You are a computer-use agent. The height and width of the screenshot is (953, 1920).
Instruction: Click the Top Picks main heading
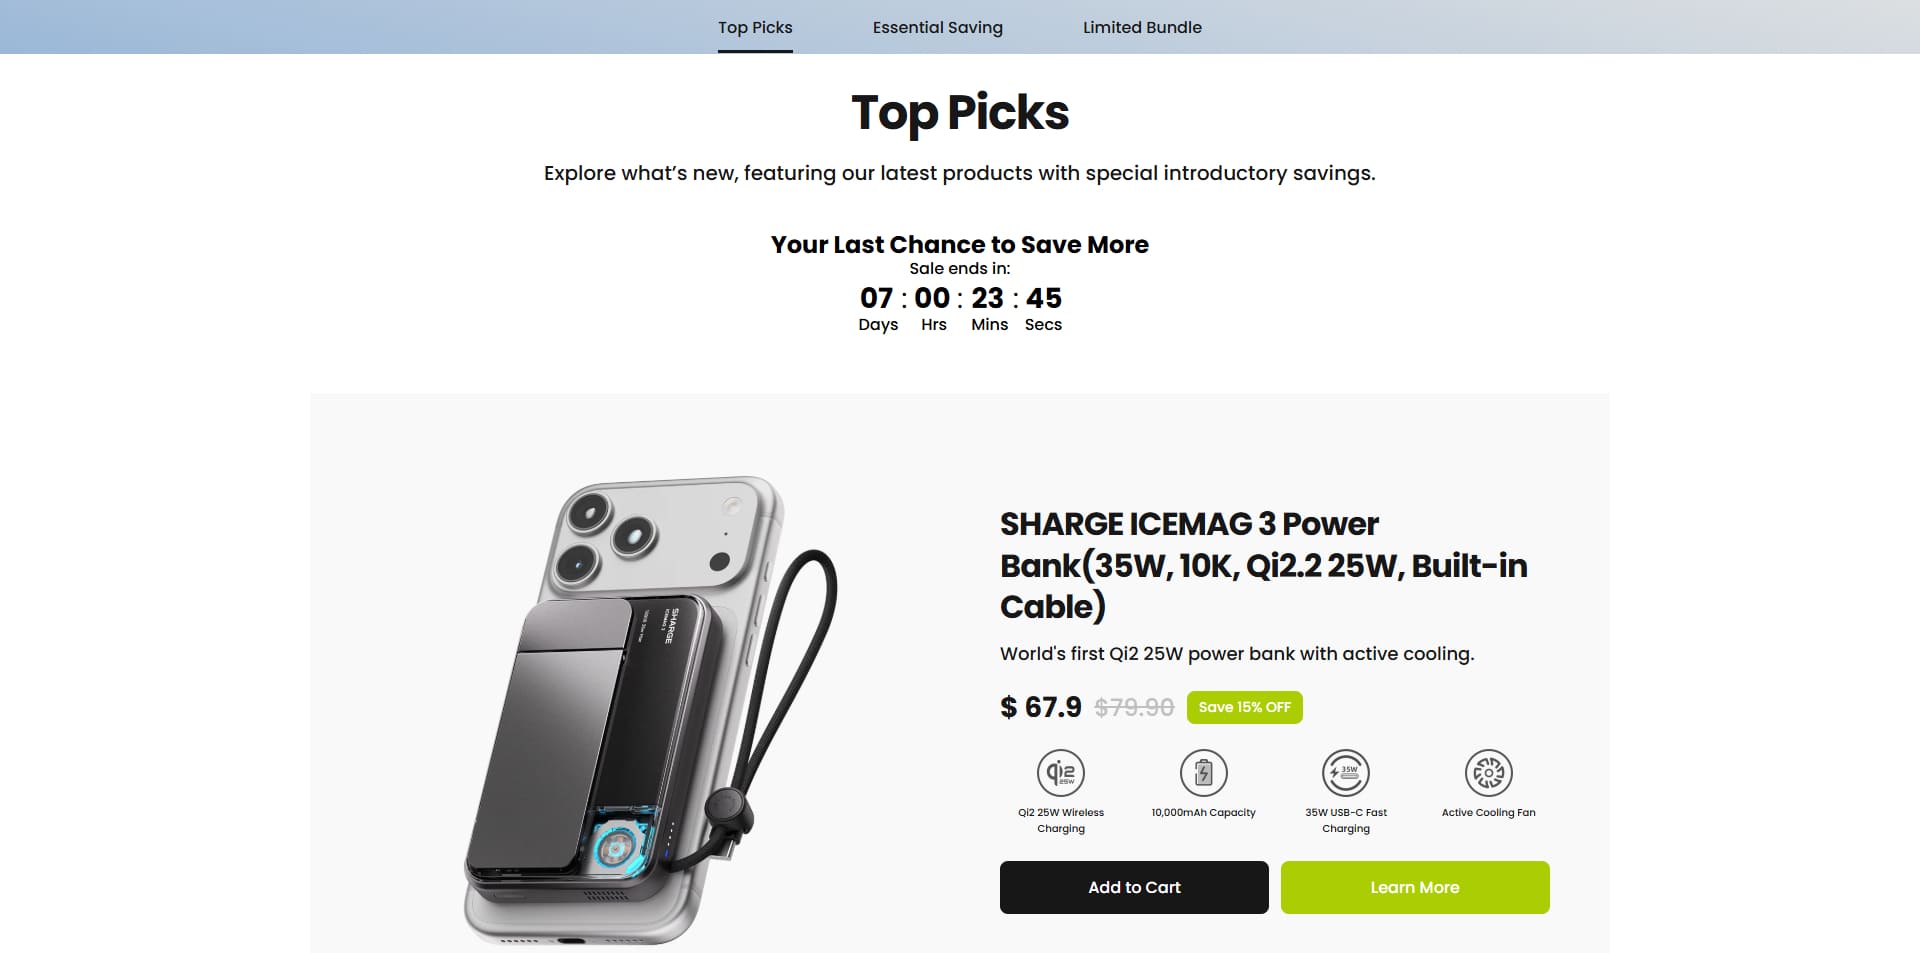click(x=960, y=112)
